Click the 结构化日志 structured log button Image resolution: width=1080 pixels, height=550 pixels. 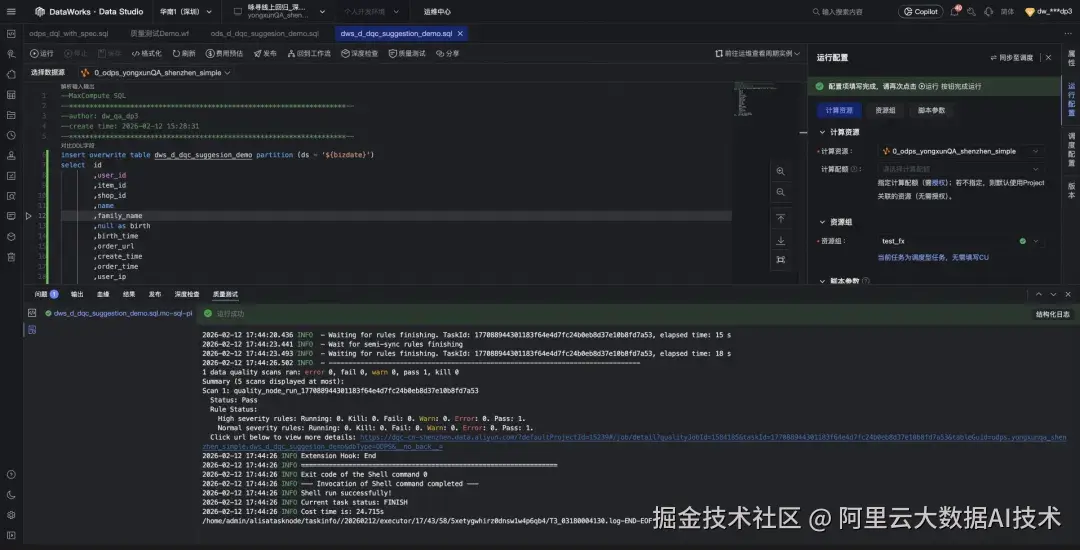(1052, 314)
